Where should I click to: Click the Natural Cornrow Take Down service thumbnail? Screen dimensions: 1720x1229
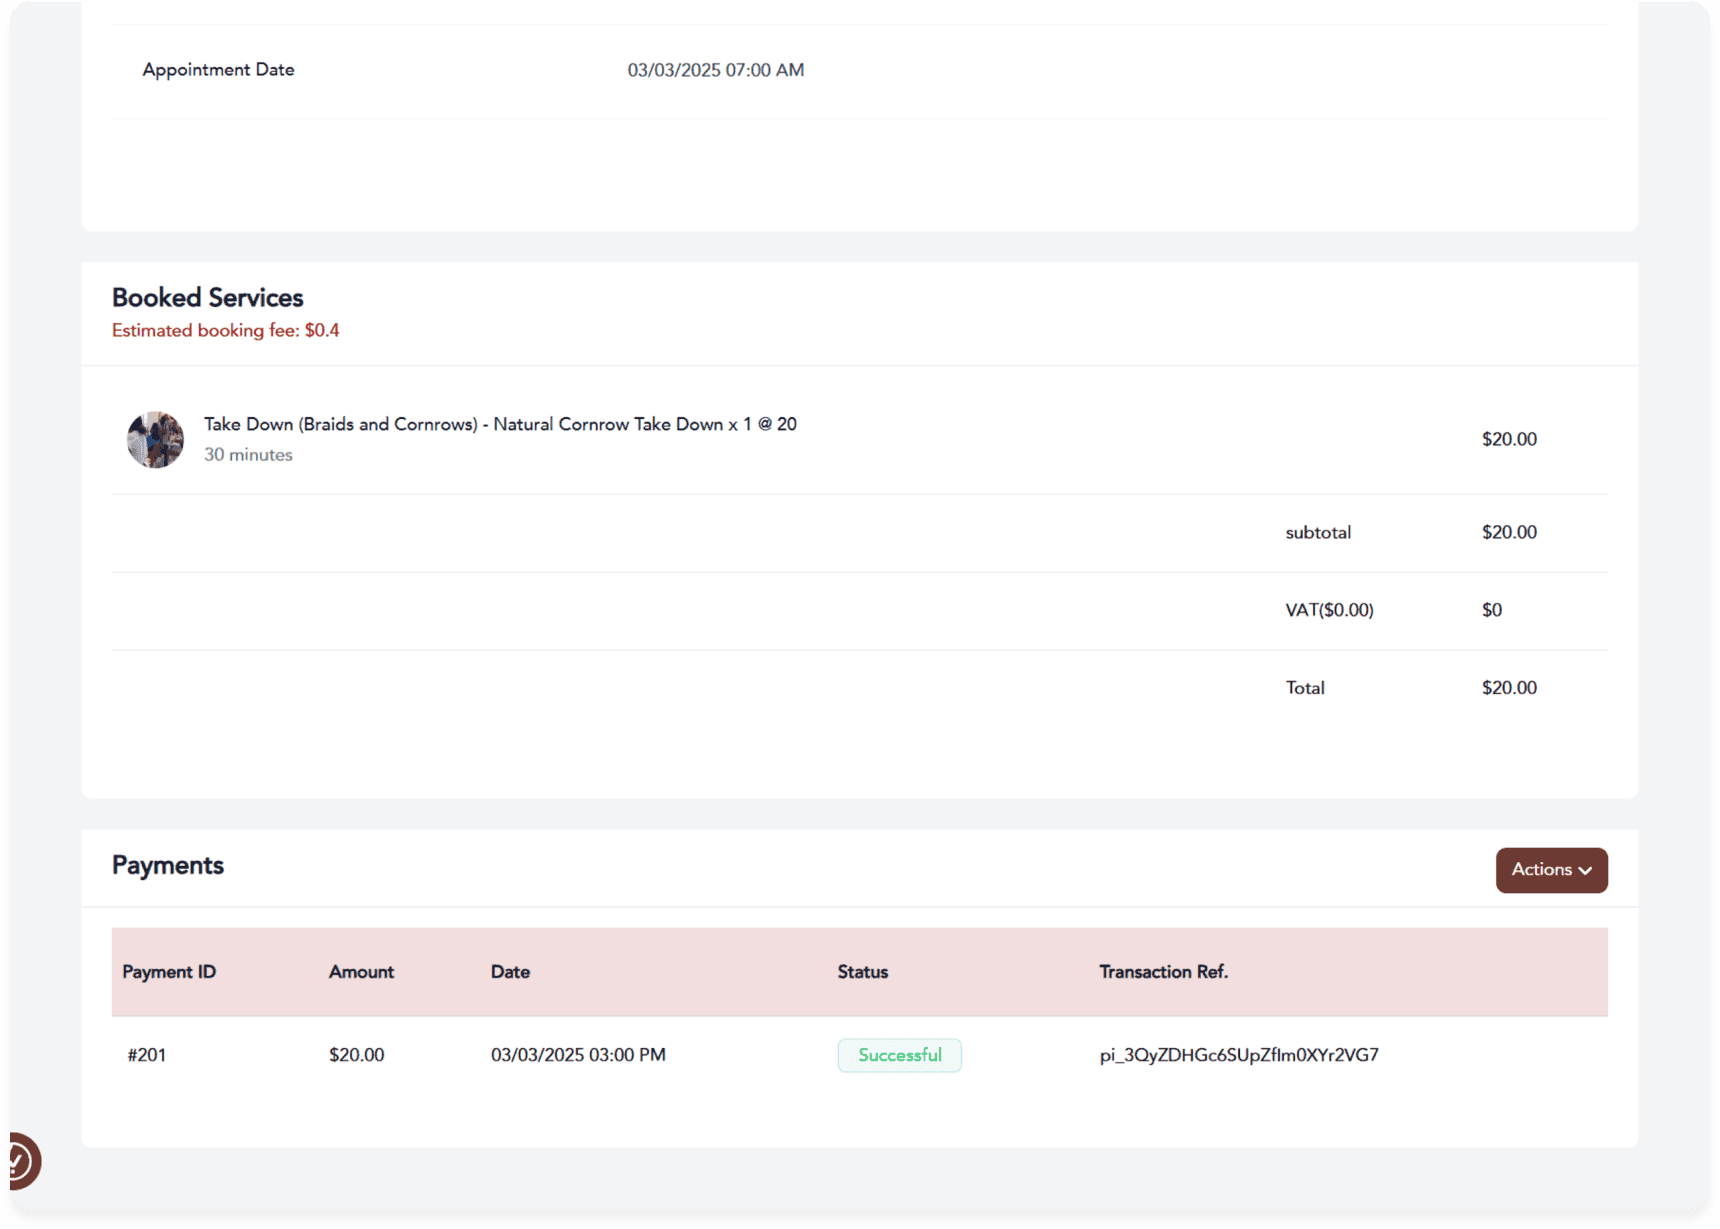(x=155, y=439)
